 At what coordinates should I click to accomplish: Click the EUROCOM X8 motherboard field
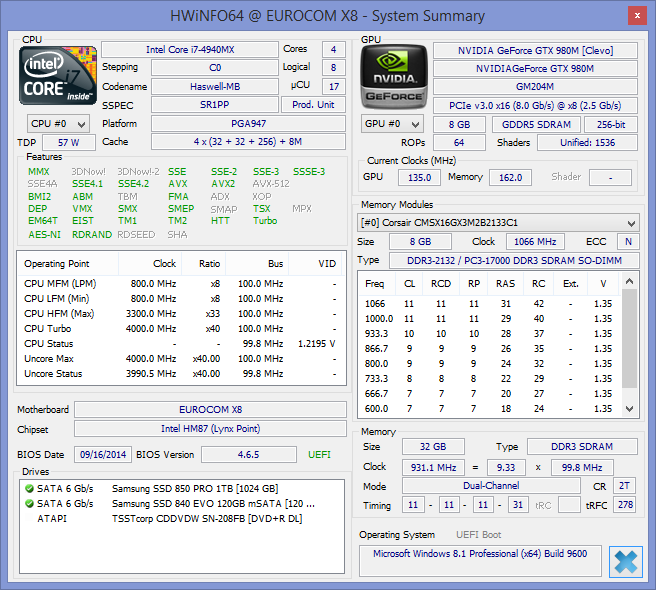210,409
